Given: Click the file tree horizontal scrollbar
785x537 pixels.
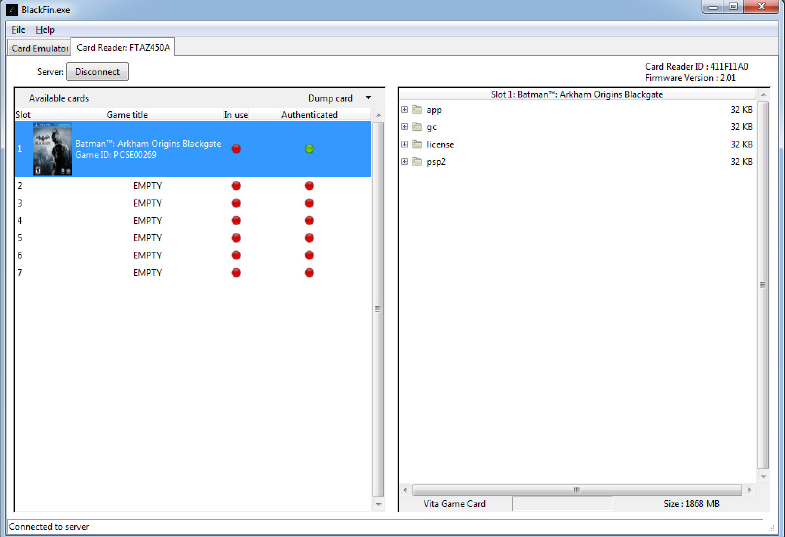Looking at the screenshot, I should pos(577,489).
